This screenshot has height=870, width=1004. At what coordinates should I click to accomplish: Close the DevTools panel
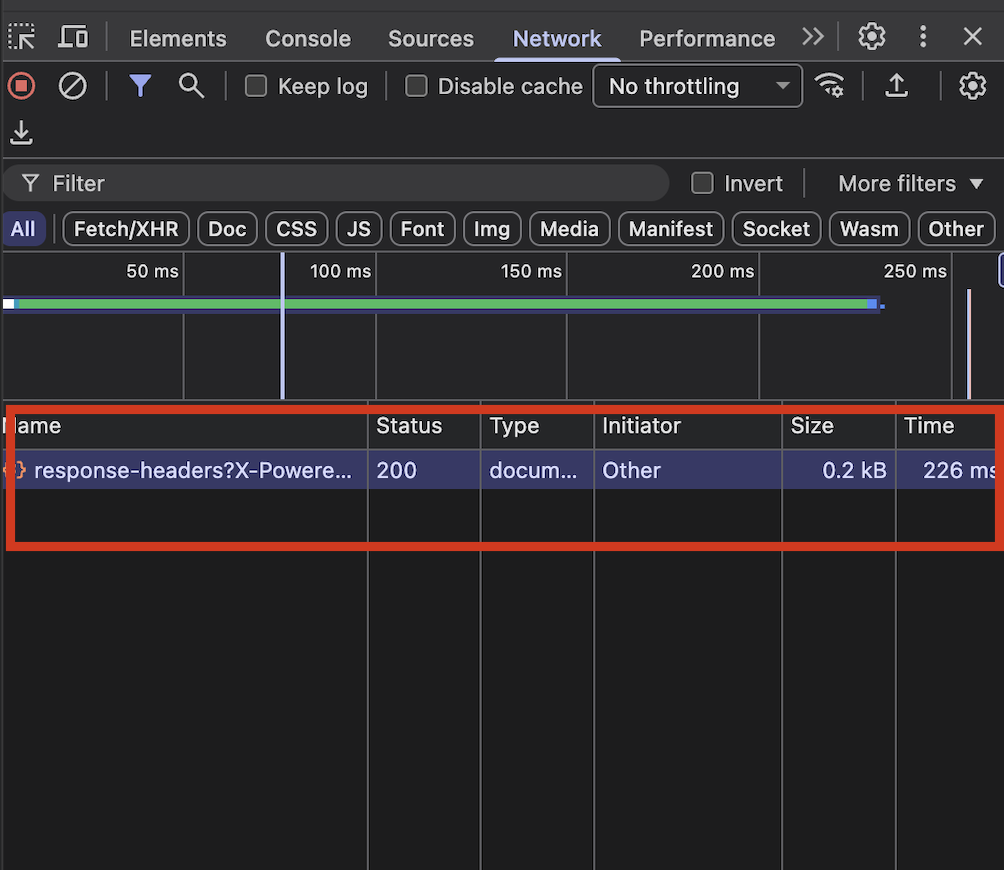(x=973, y=36)
